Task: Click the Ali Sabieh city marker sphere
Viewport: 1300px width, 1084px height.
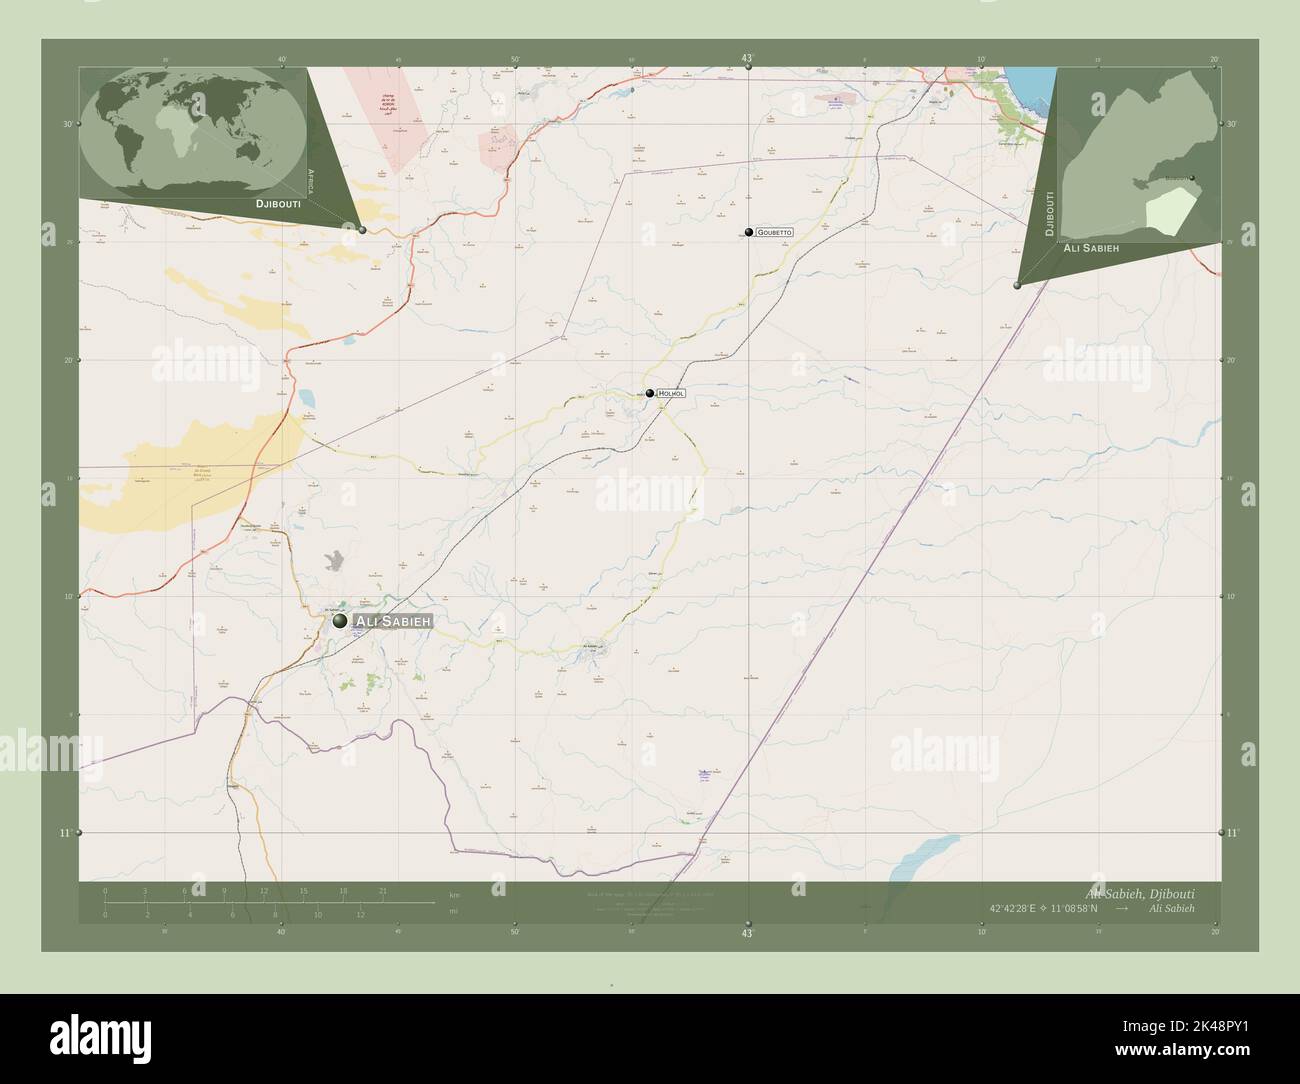Action: 340,621
